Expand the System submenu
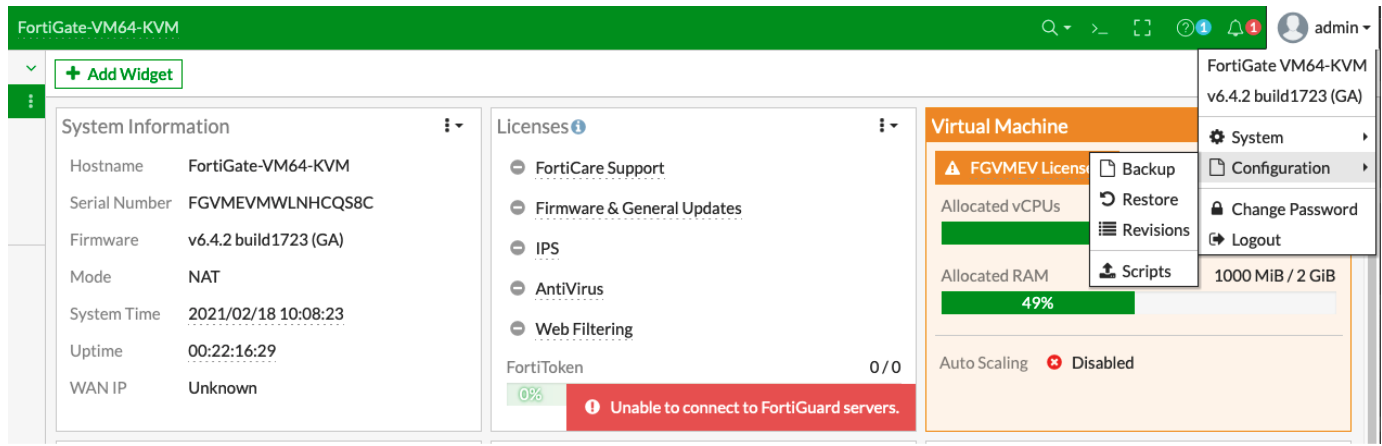Viewport: 1382px width, 446px height. (x=1286, y=138)
